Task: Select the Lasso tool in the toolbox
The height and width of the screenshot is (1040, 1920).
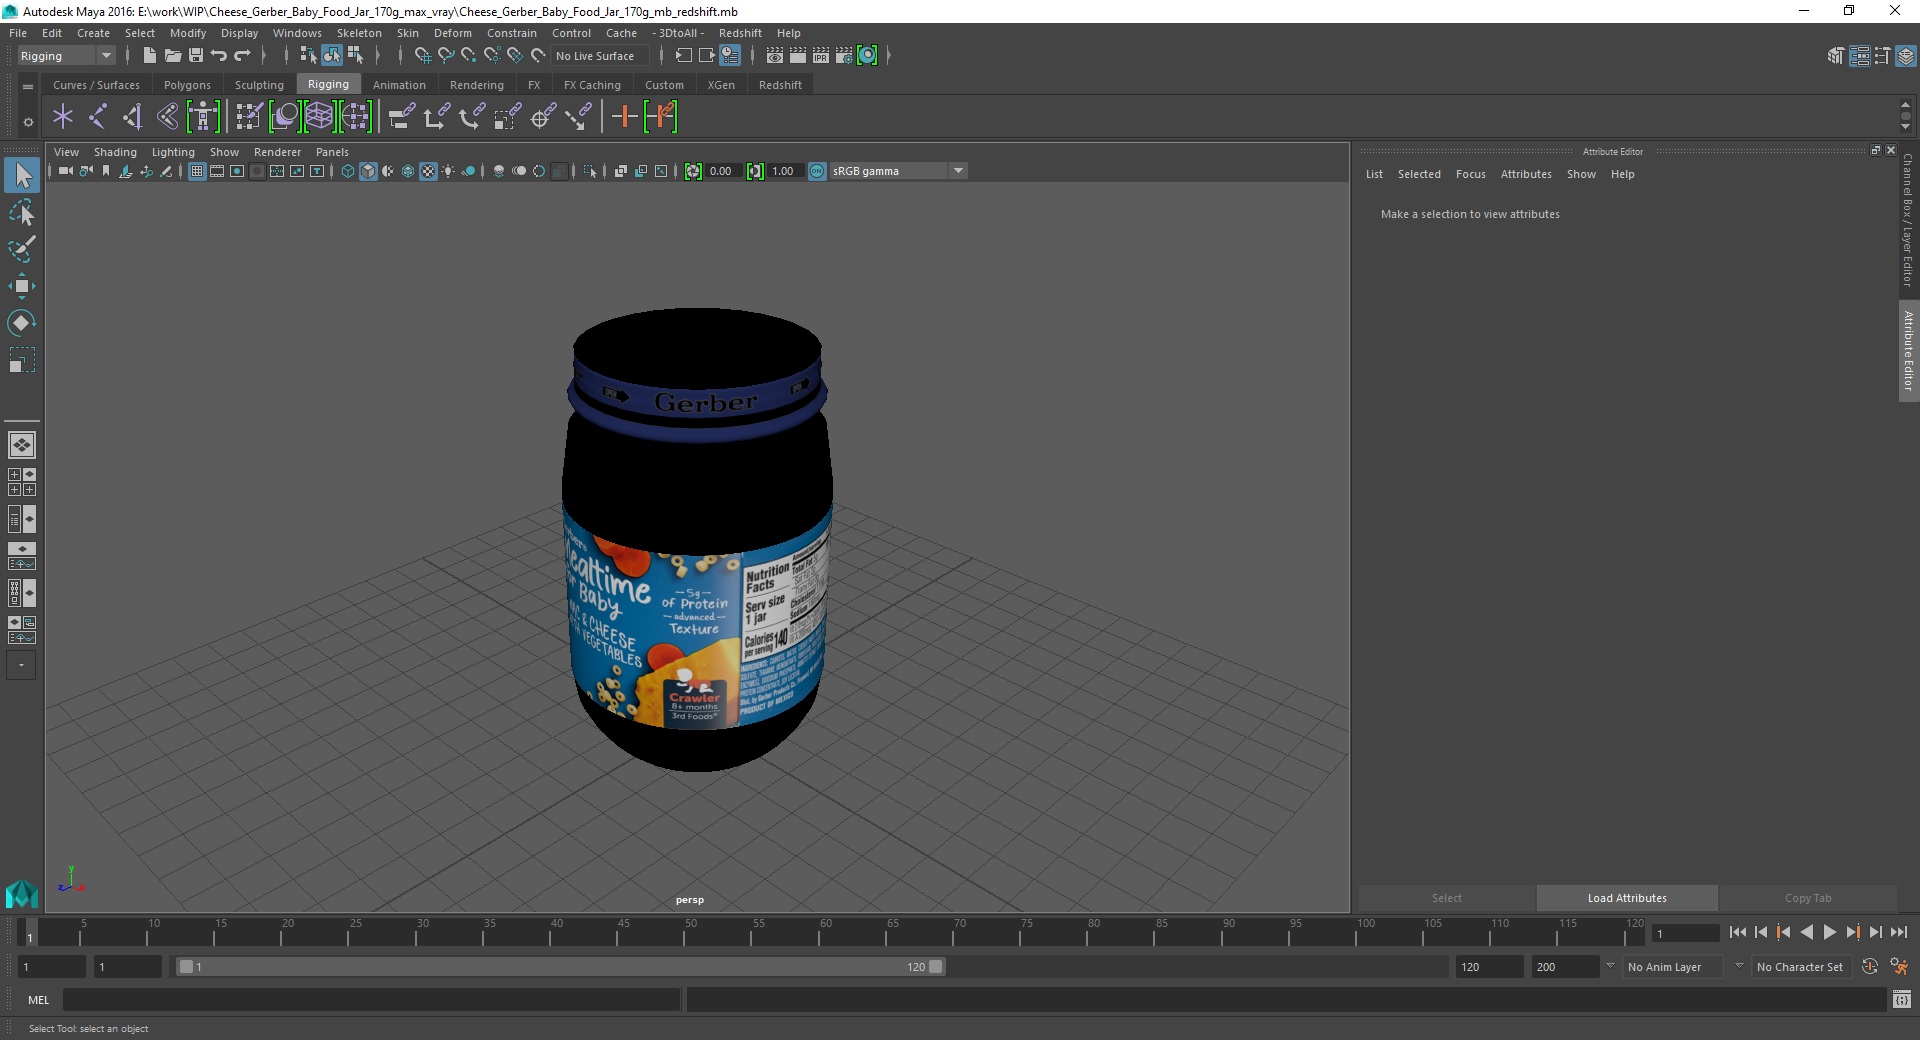Action: click(21, 212)
